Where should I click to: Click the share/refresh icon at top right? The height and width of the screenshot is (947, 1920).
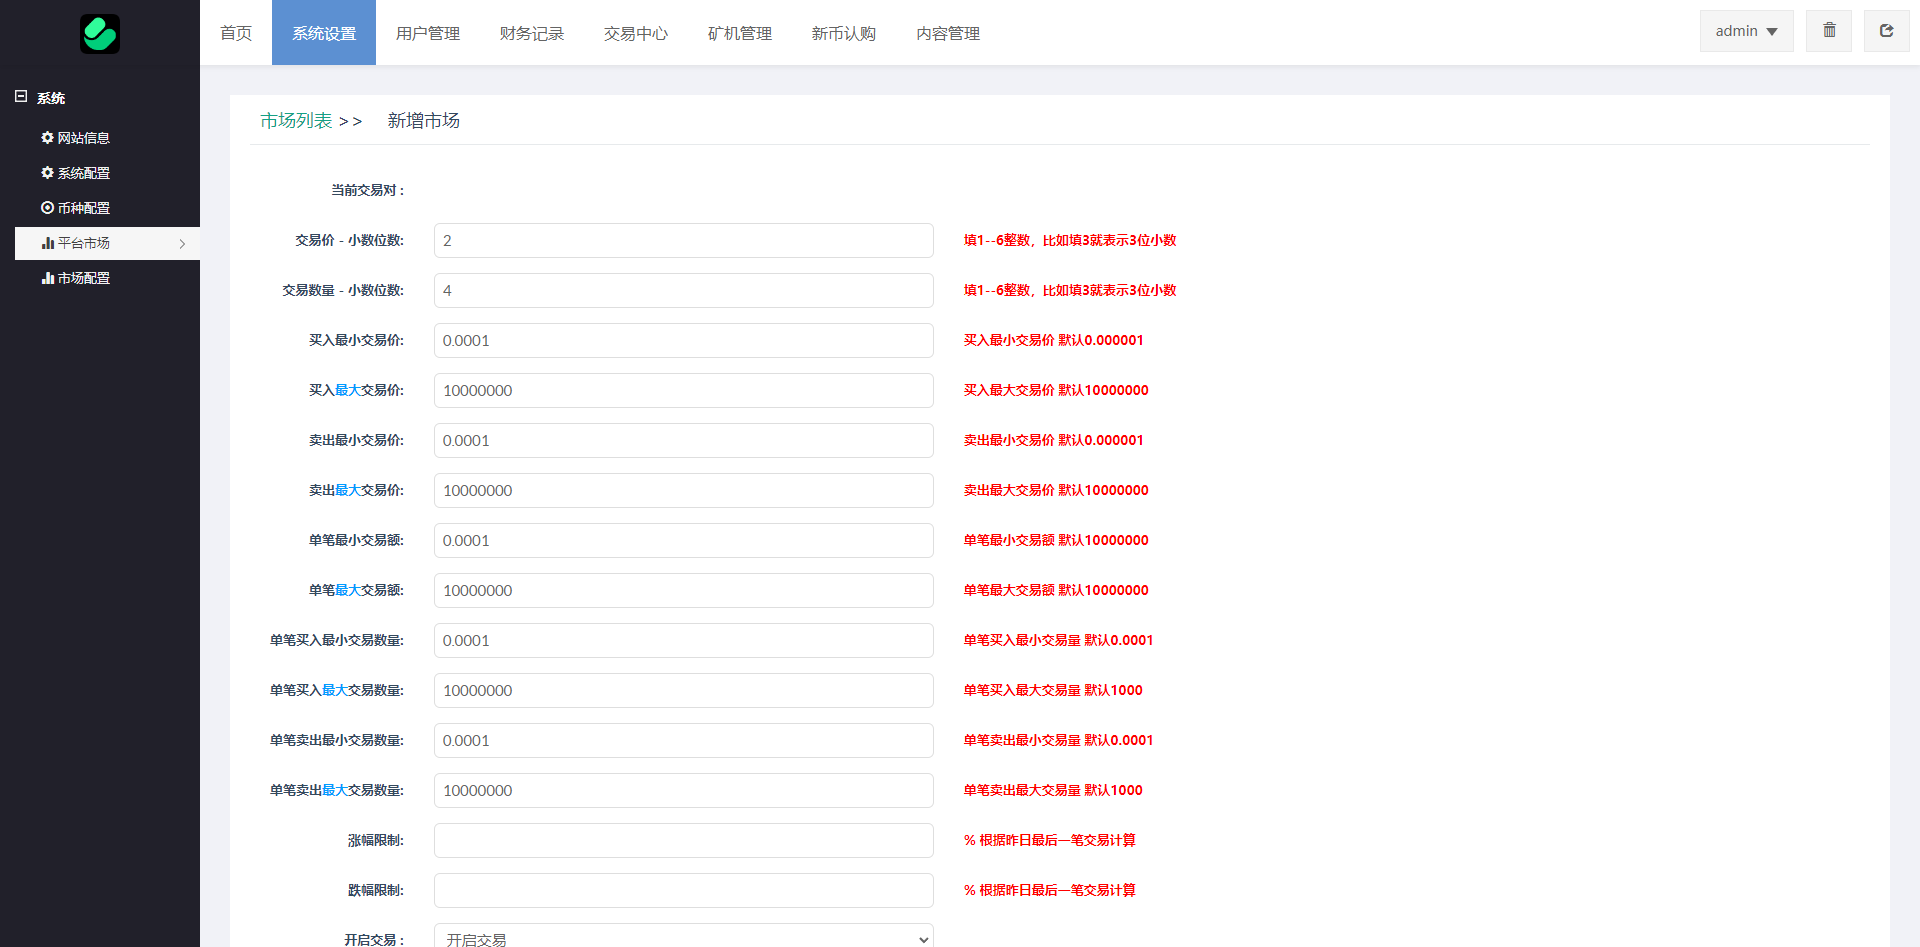tap(1886, 31)
